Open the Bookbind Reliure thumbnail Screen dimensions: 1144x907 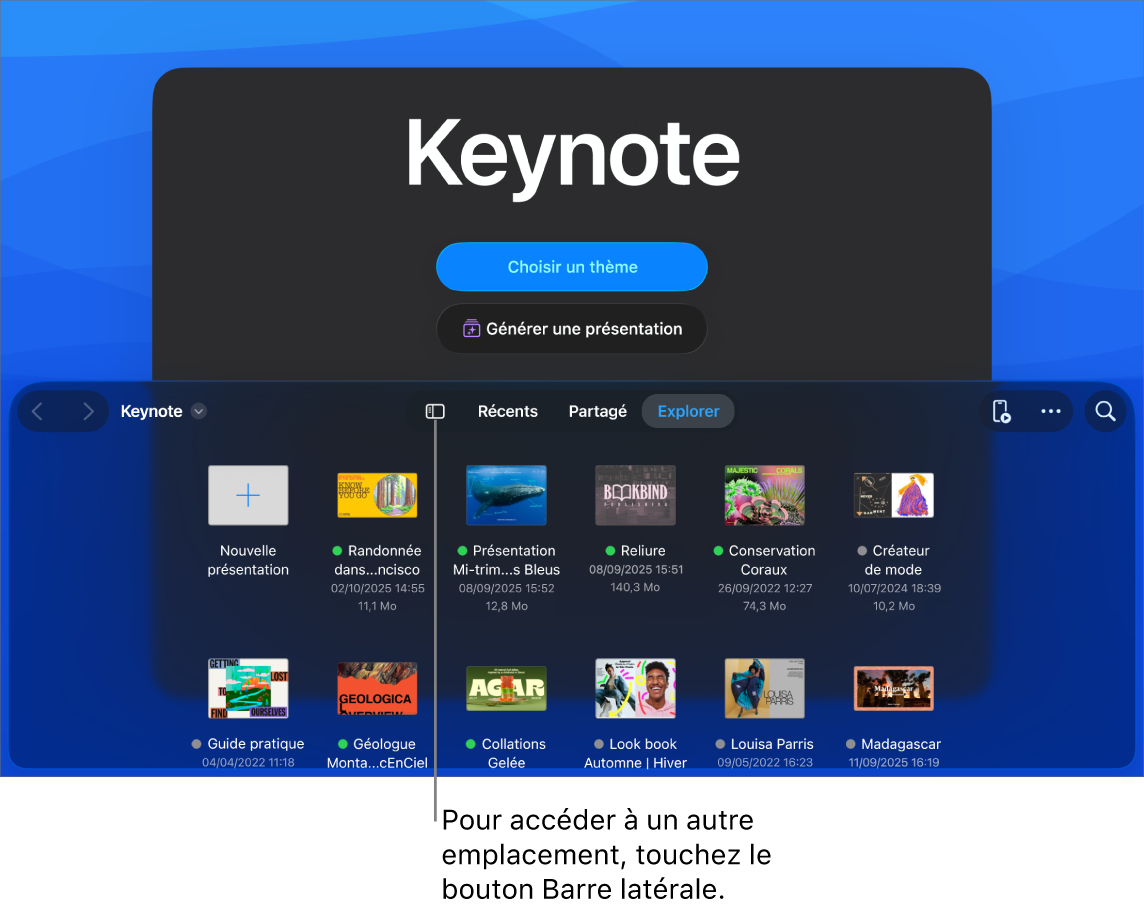point(635,495)
